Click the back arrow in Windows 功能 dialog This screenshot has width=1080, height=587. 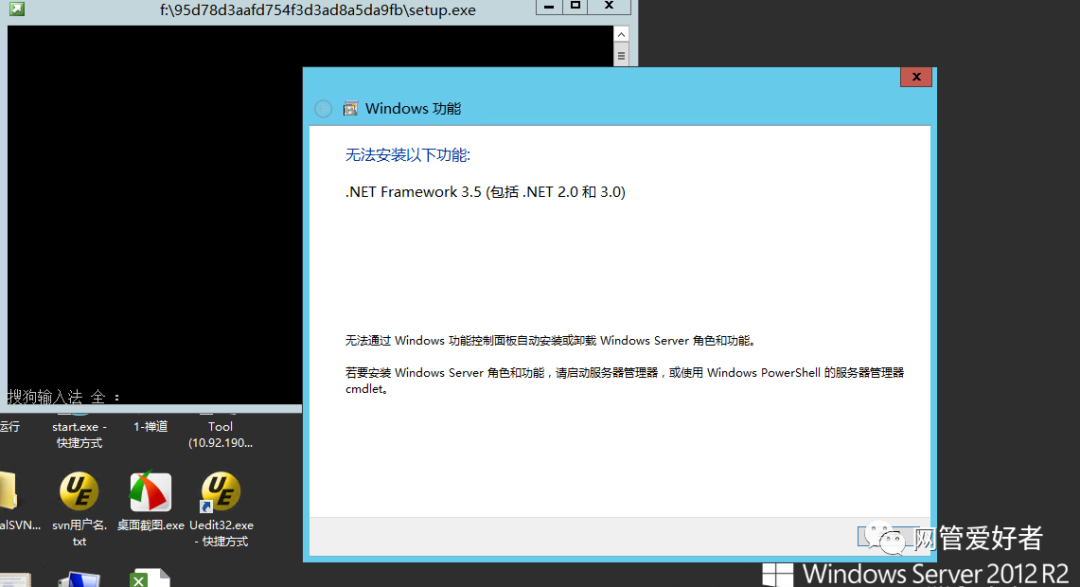point(323,109)
